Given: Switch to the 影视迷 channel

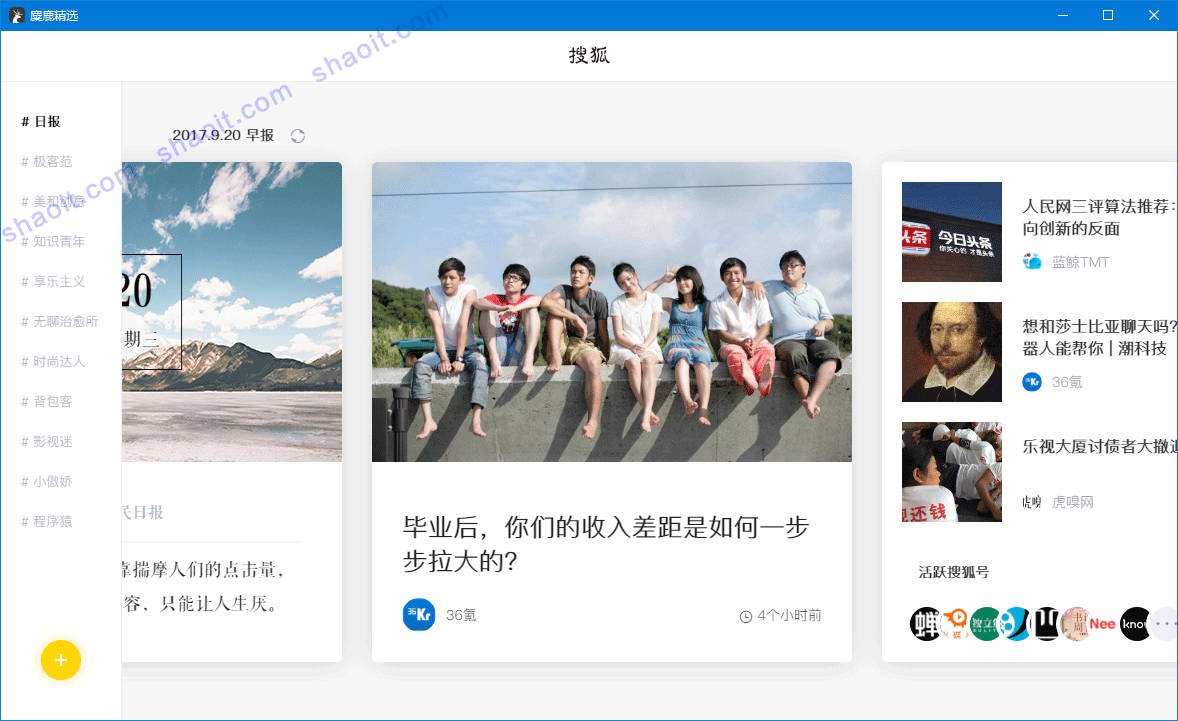Looking at the screenshot, I should (47, 441).
